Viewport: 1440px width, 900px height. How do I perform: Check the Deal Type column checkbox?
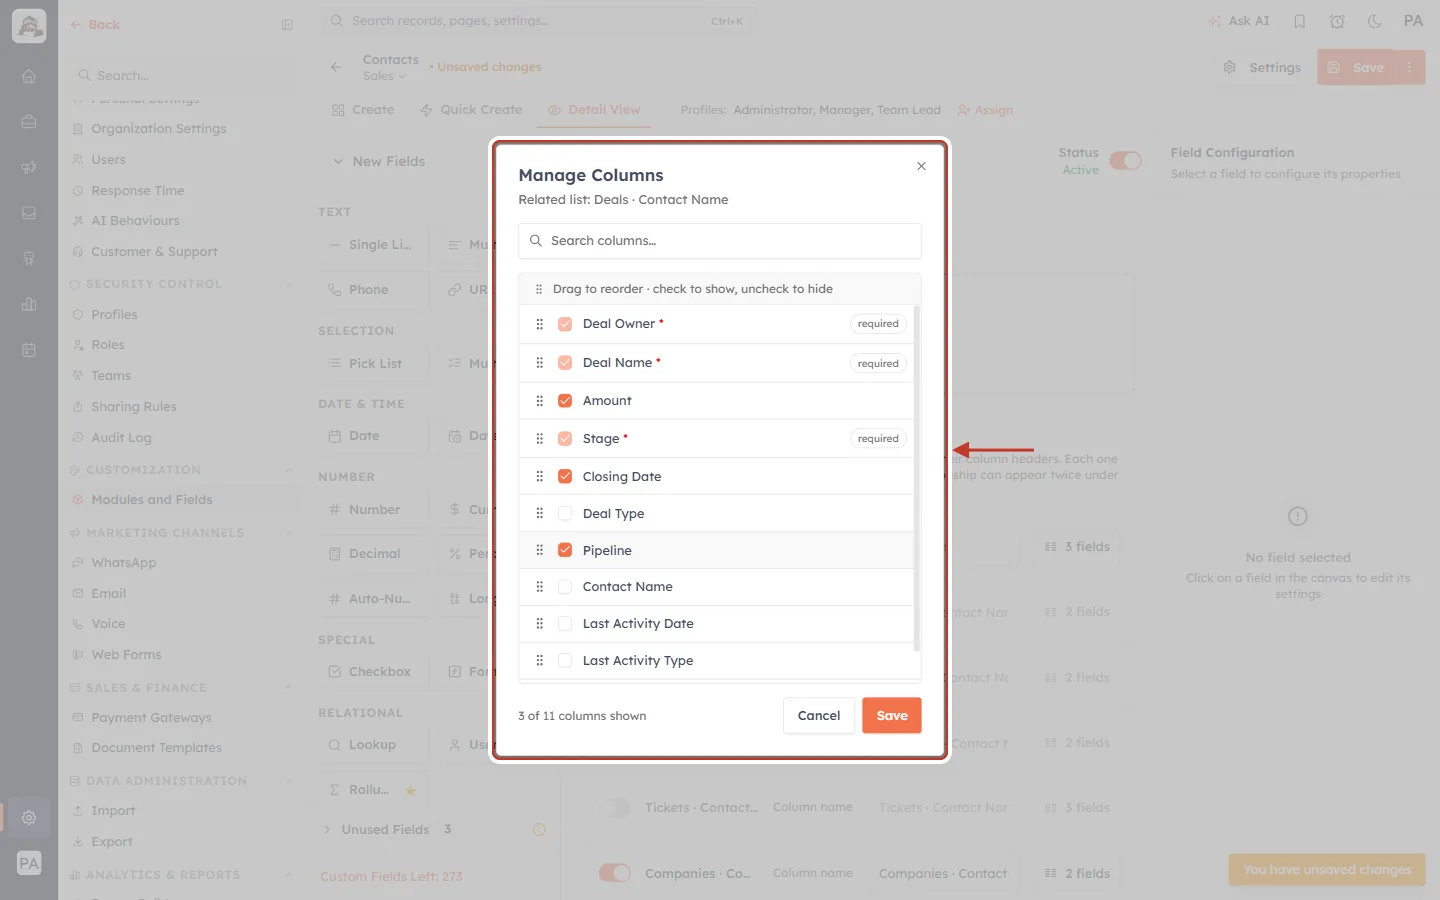tap(565, 513)
